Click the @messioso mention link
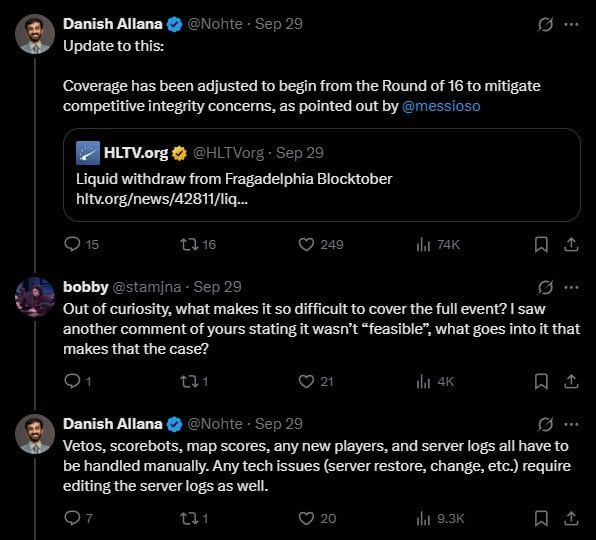 (x=441, y=106)
